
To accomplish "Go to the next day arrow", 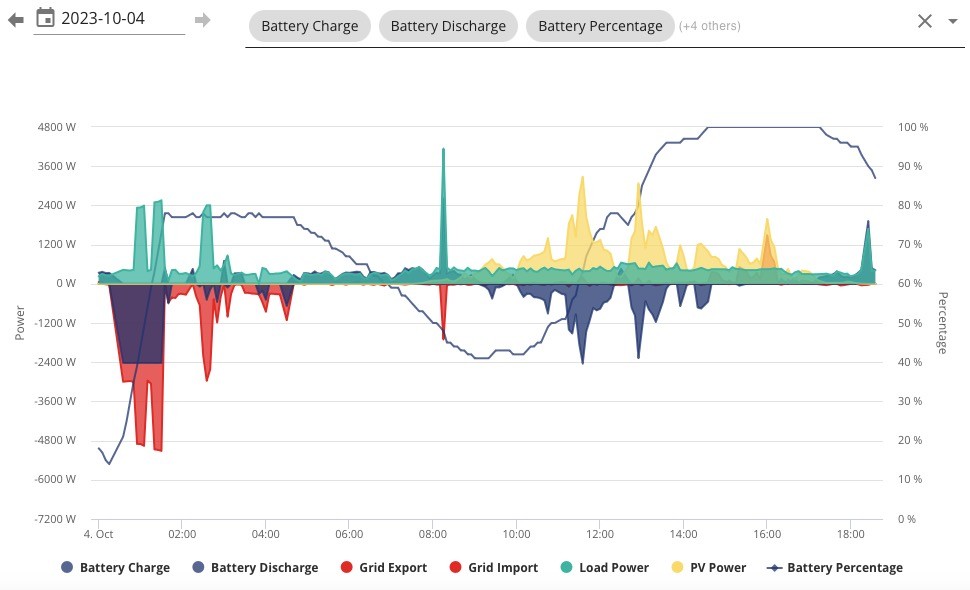I will tap(202, 20).
